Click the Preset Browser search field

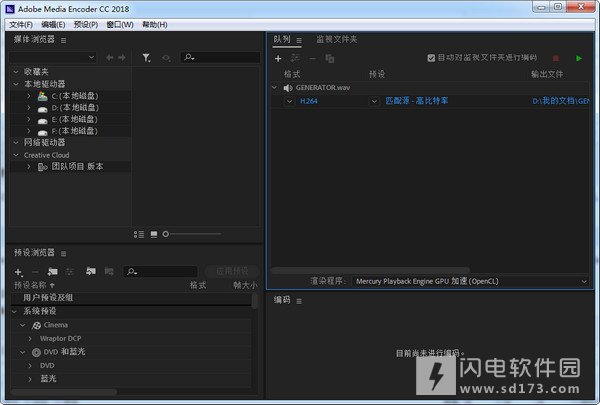[x=160, y=271]
